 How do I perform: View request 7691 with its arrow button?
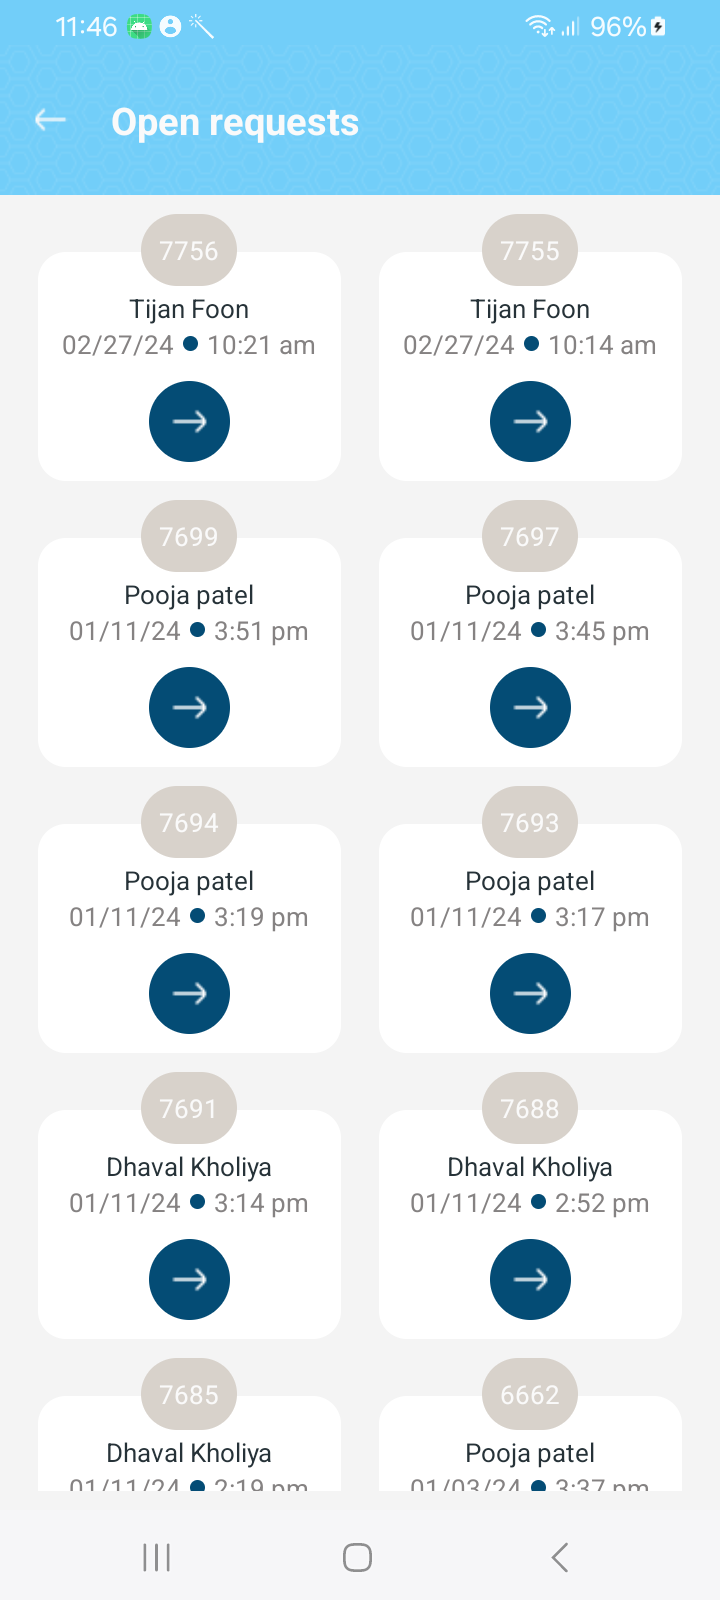pos(189,1279)
